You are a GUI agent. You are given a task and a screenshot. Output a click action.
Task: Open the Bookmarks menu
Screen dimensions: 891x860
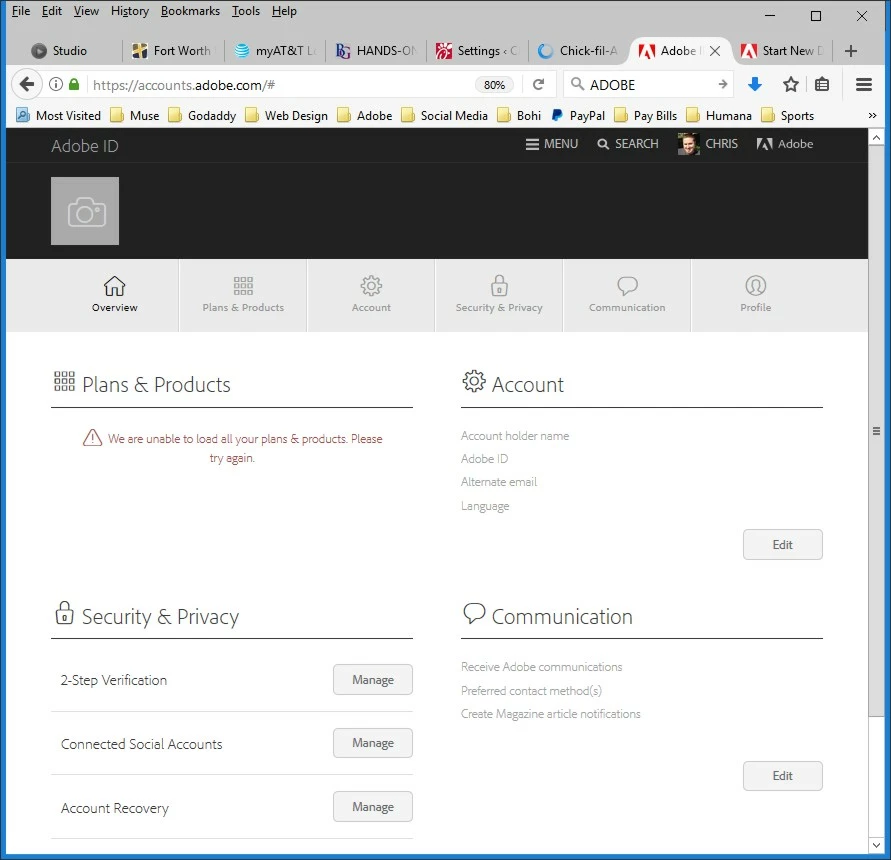190,11
